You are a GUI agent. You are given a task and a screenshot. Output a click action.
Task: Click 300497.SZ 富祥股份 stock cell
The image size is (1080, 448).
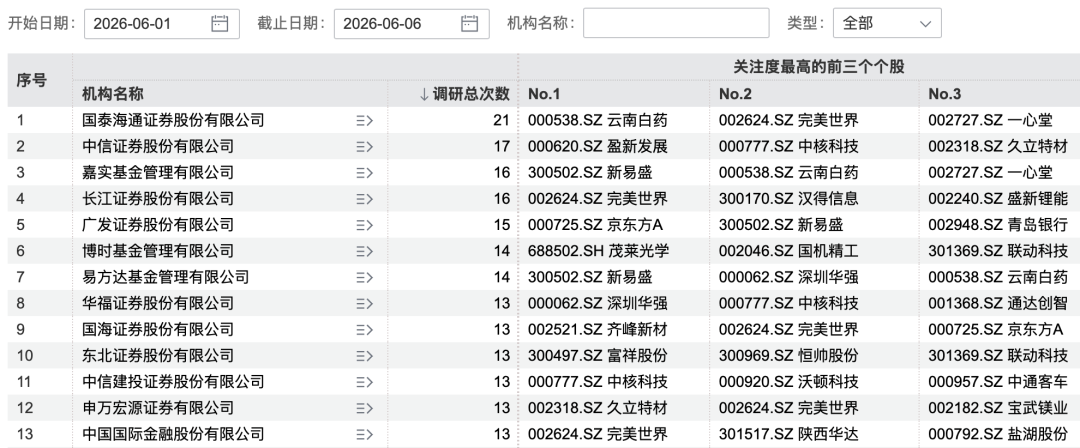click(x=598, y=356)
